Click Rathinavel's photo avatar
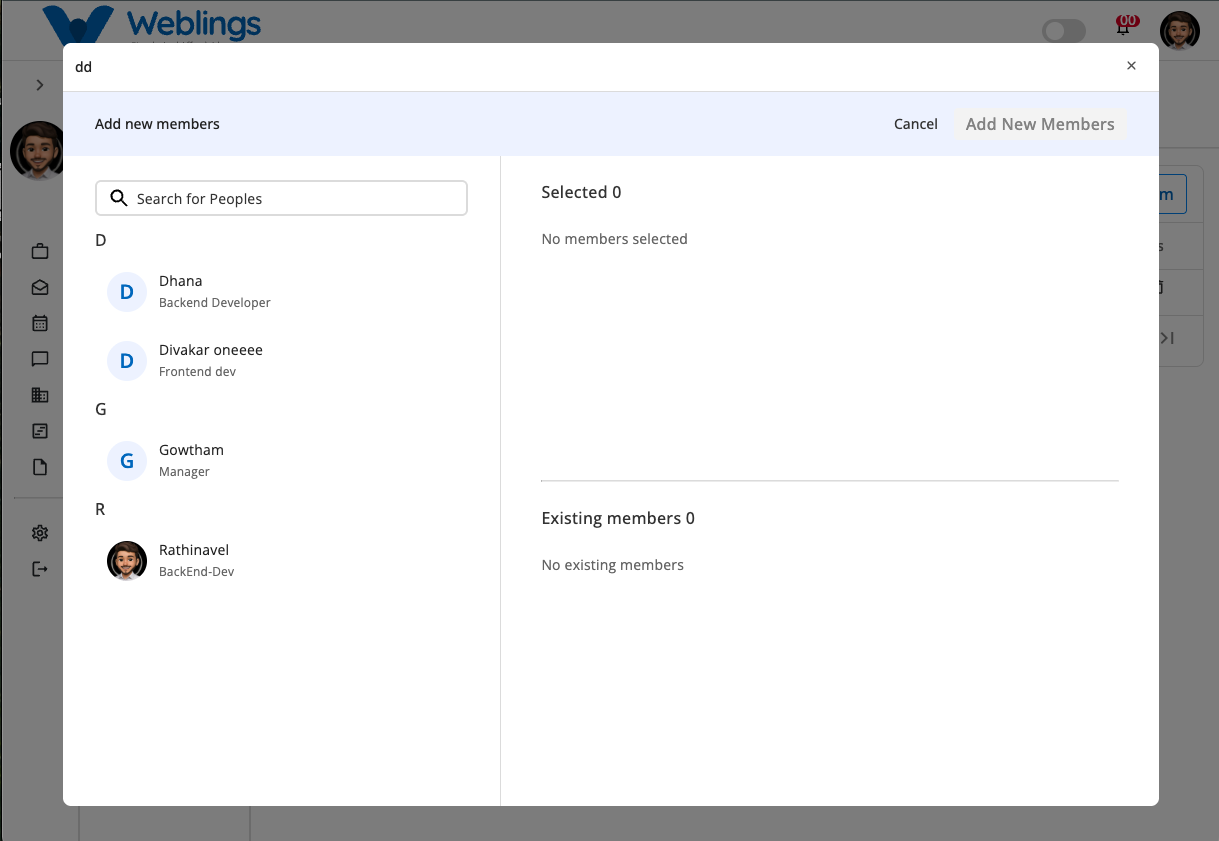Viewport: 1219px width, 841px height. pos(127,561)
